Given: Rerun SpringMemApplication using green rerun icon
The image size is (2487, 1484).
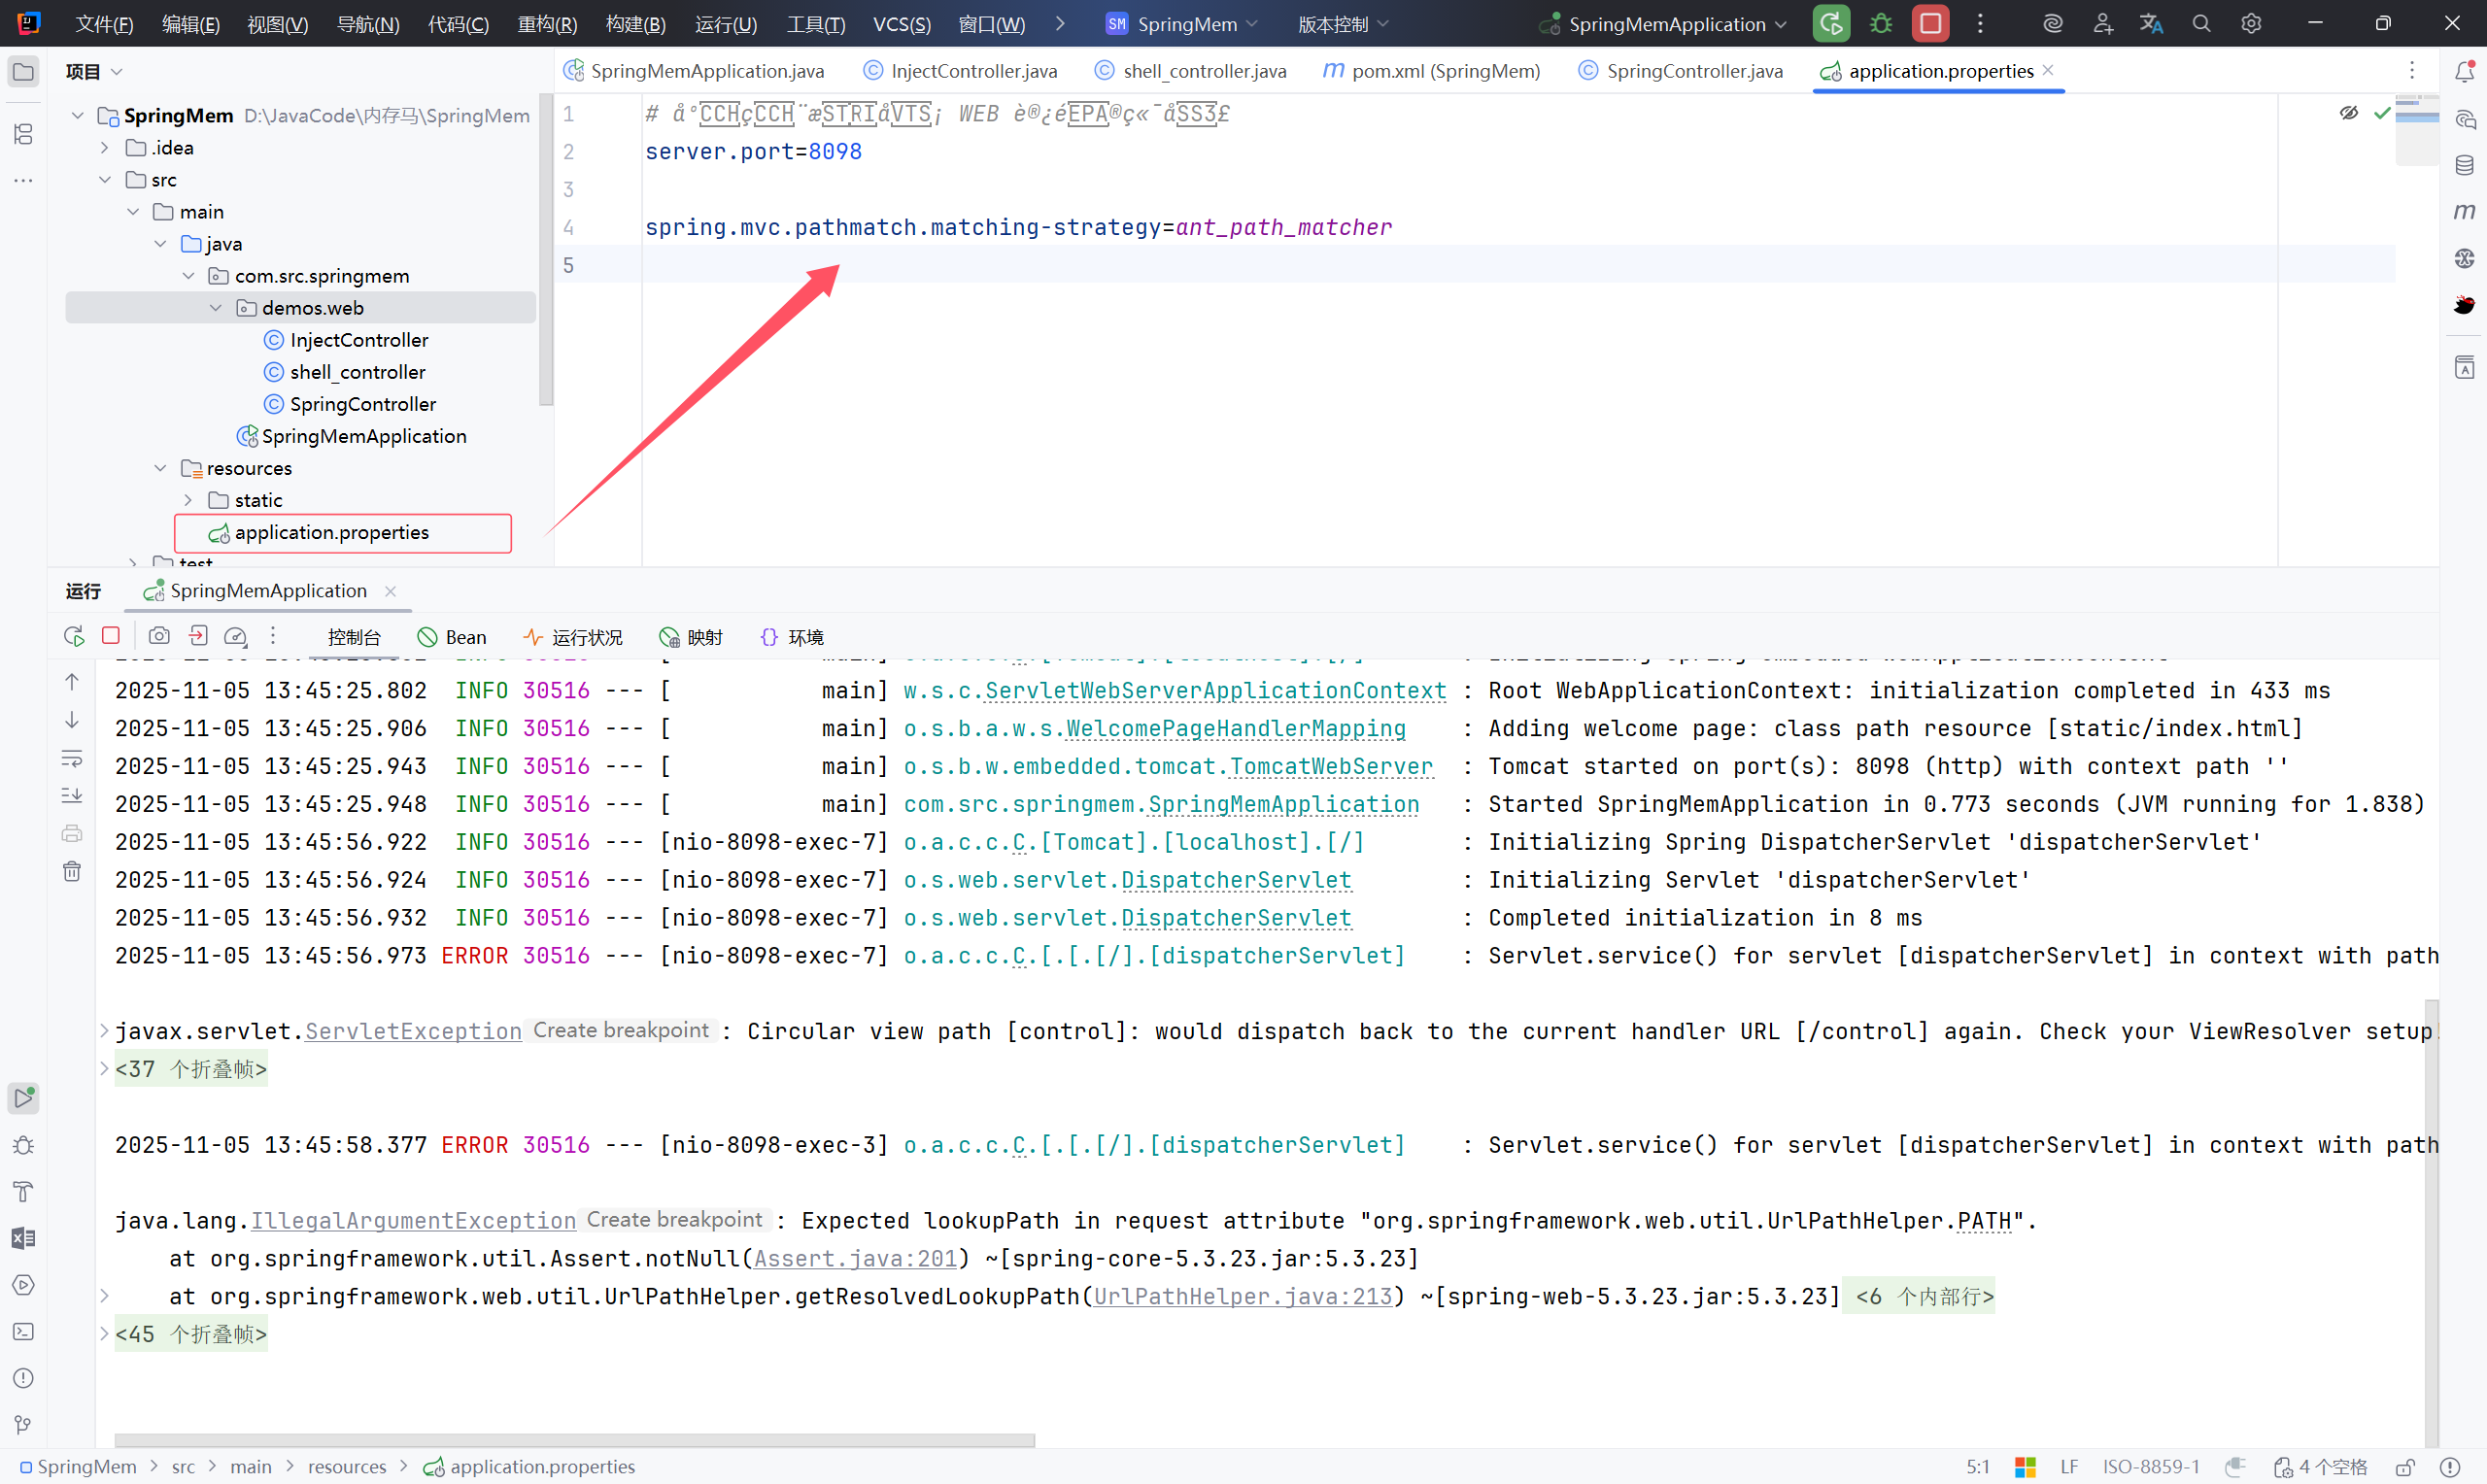Looking at the screenshot, I should pos(1831,24).
